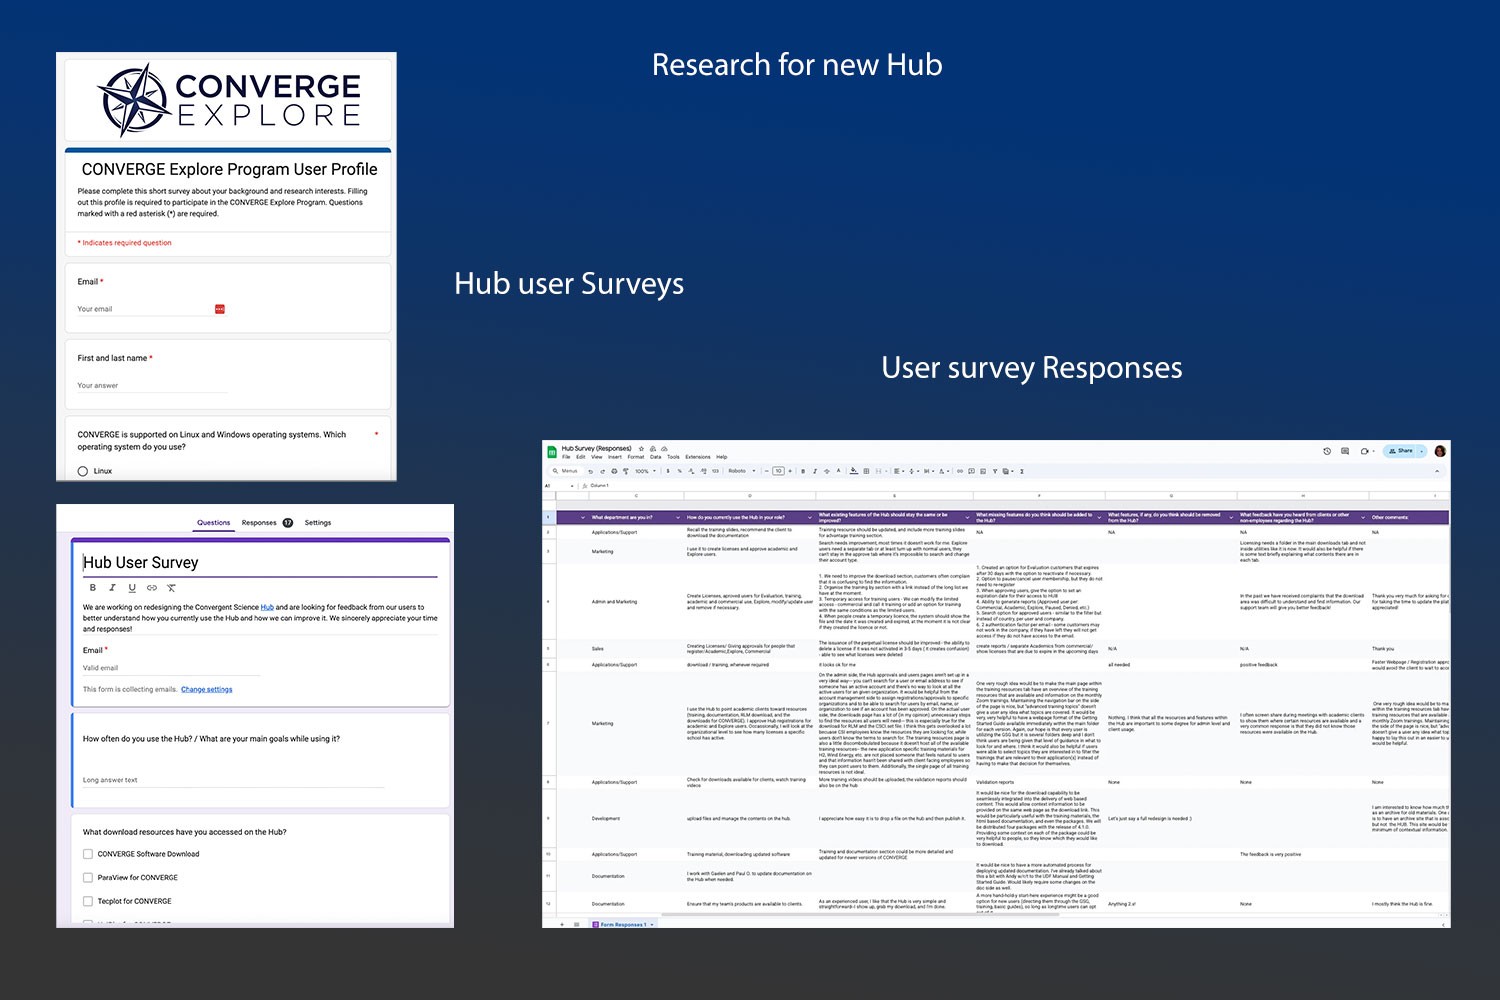Click the Sheets print icon
This screenshot has width=1500, height=1000.
tap(614, 471)
